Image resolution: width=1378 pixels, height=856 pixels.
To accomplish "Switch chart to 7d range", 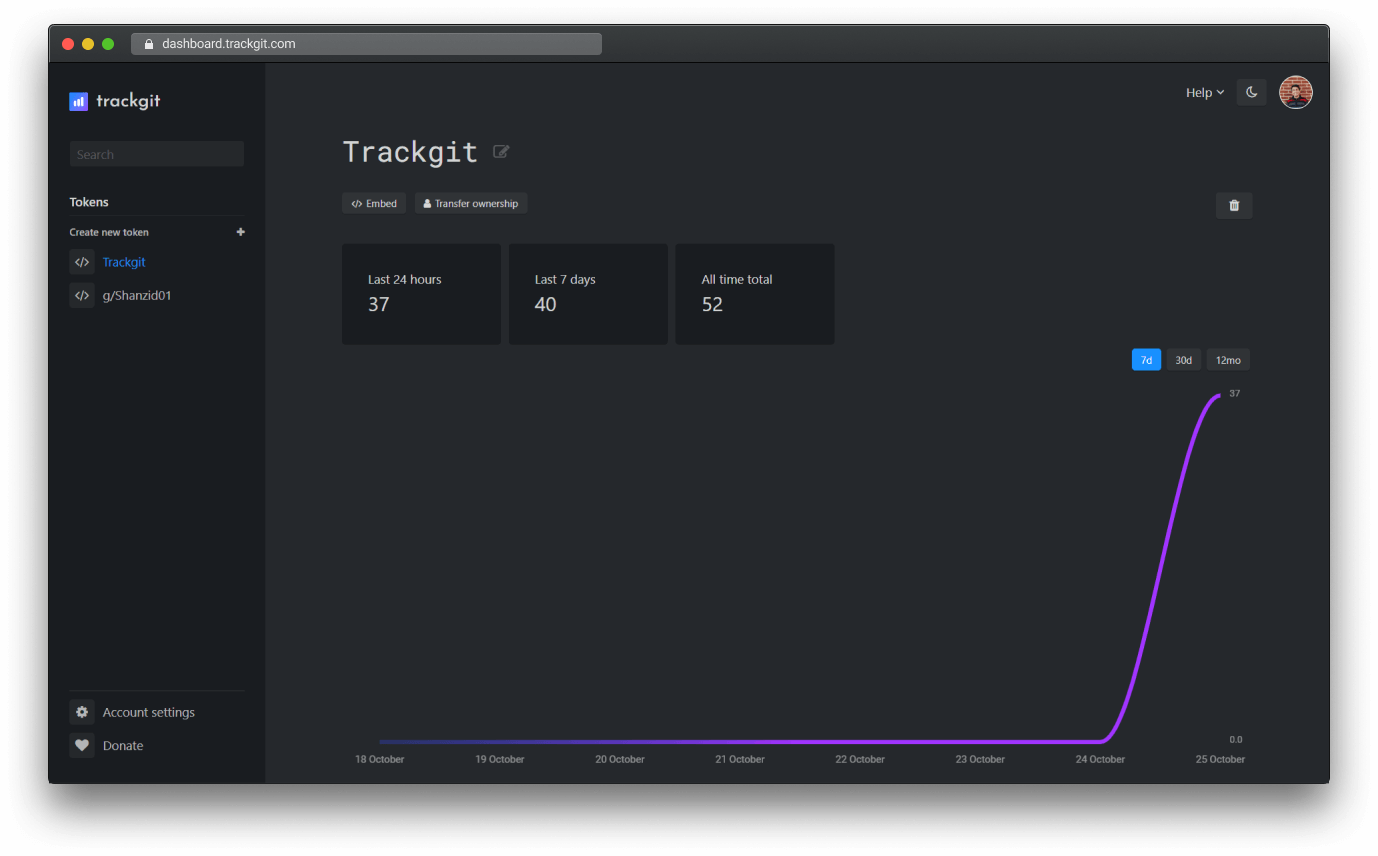I will 1146,360.
